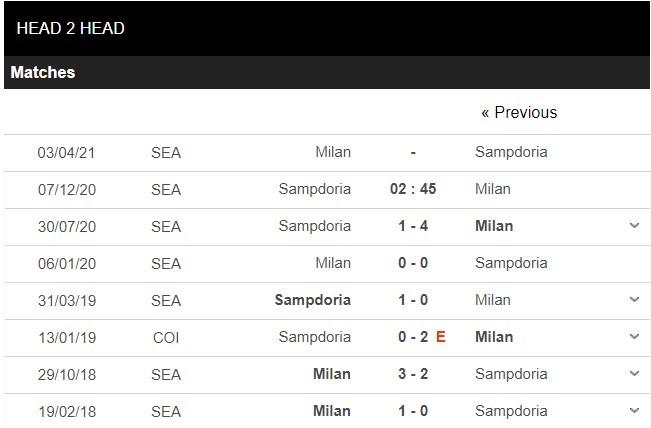This screenshot has width=651, height=428.
Task: Go to « Previous matches
Action: [x=519, y=112]
